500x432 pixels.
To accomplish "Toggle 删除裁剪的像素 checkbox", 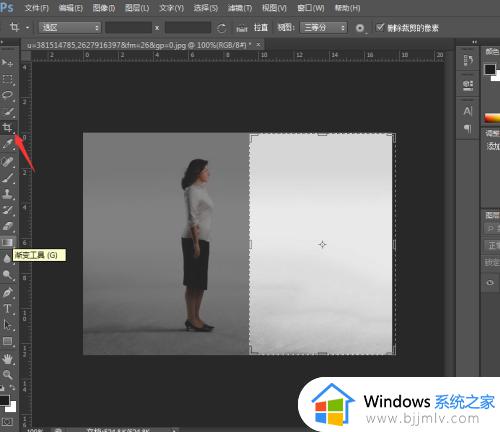I will click(x=380, y=27).
